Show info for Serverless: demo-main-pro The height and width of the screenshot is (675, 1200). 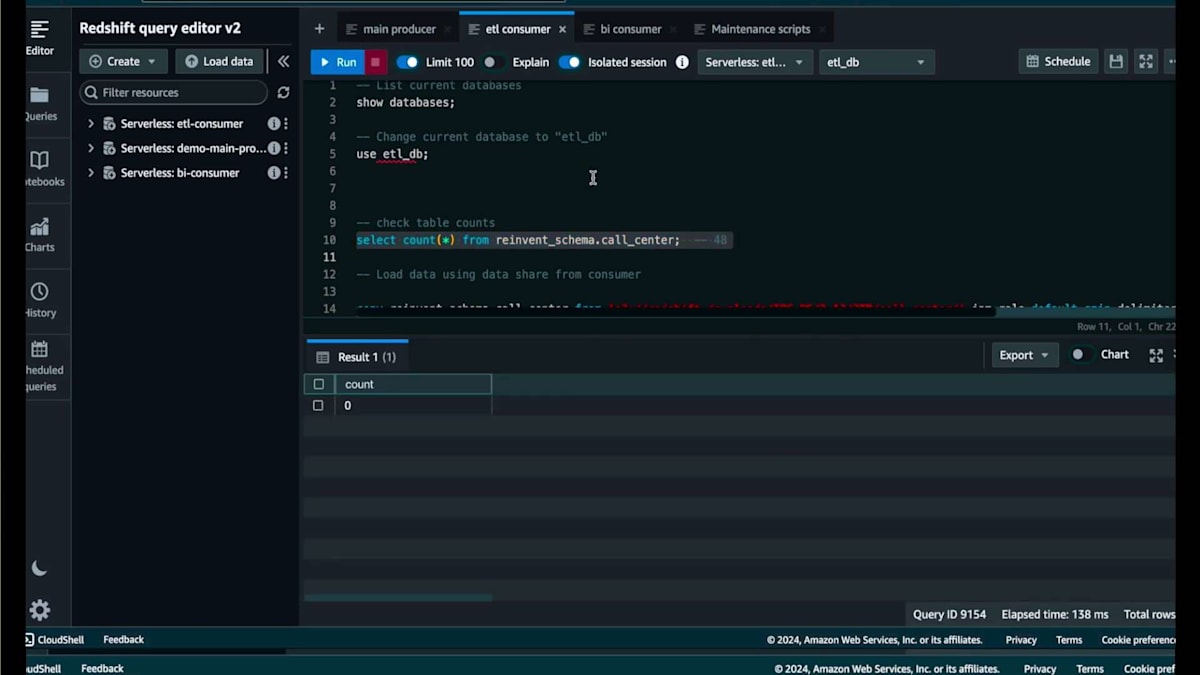coord(273,148)
